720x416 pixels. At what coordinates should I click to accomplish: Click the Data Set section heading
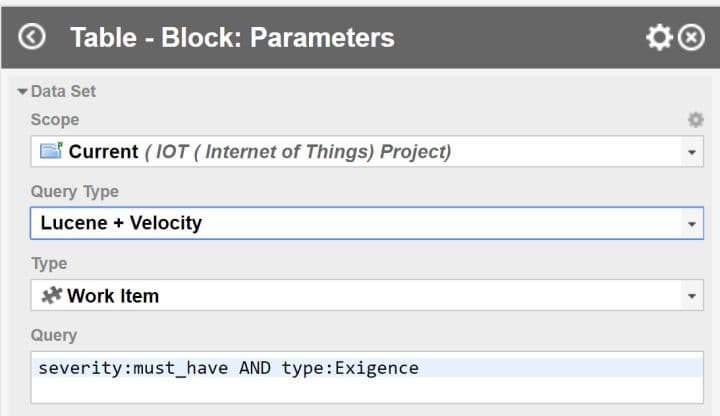[x=63, y=91]
